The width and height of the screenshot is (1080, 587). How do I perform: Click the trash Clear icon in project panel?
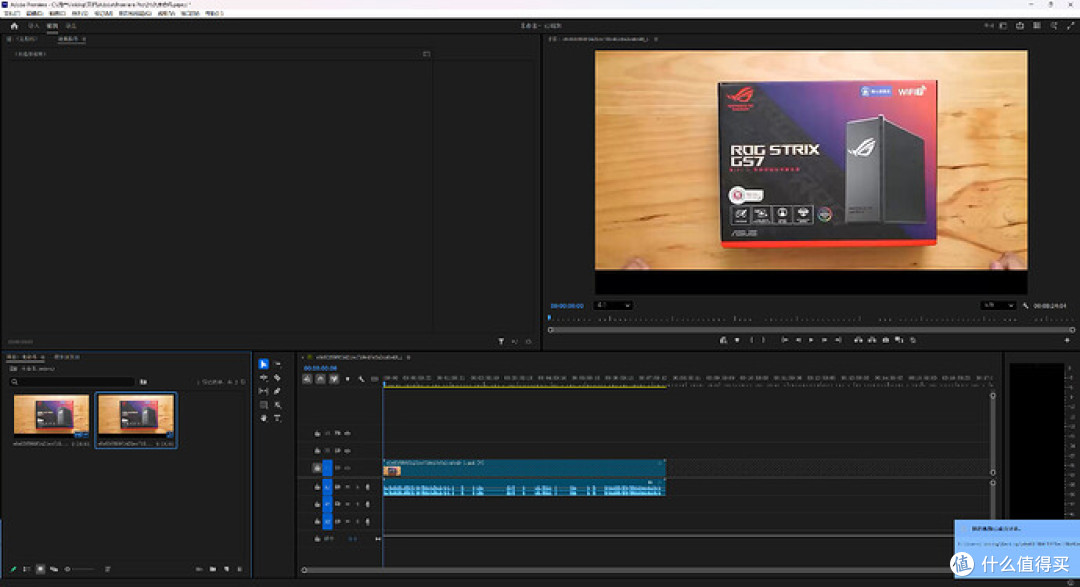point(240,569)
